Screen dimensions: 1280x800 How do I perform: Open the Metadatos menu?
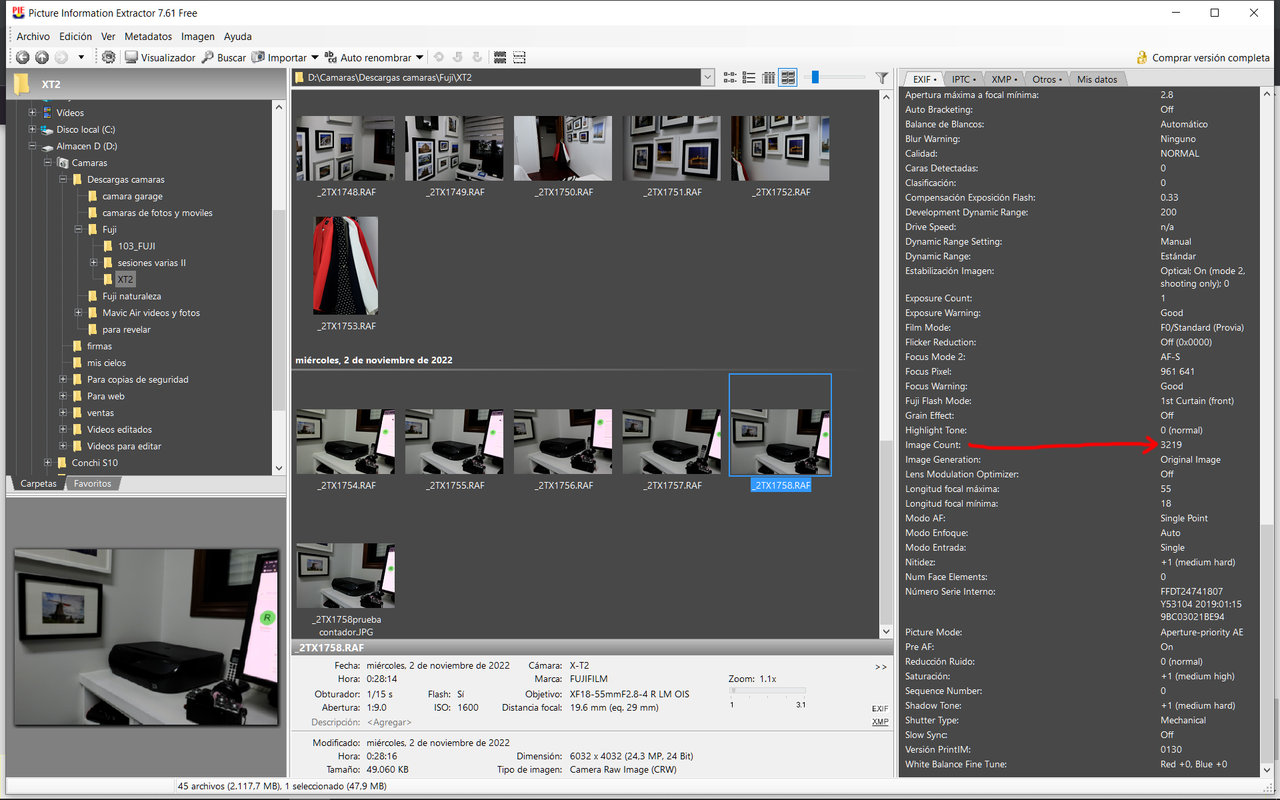(148, 36)
